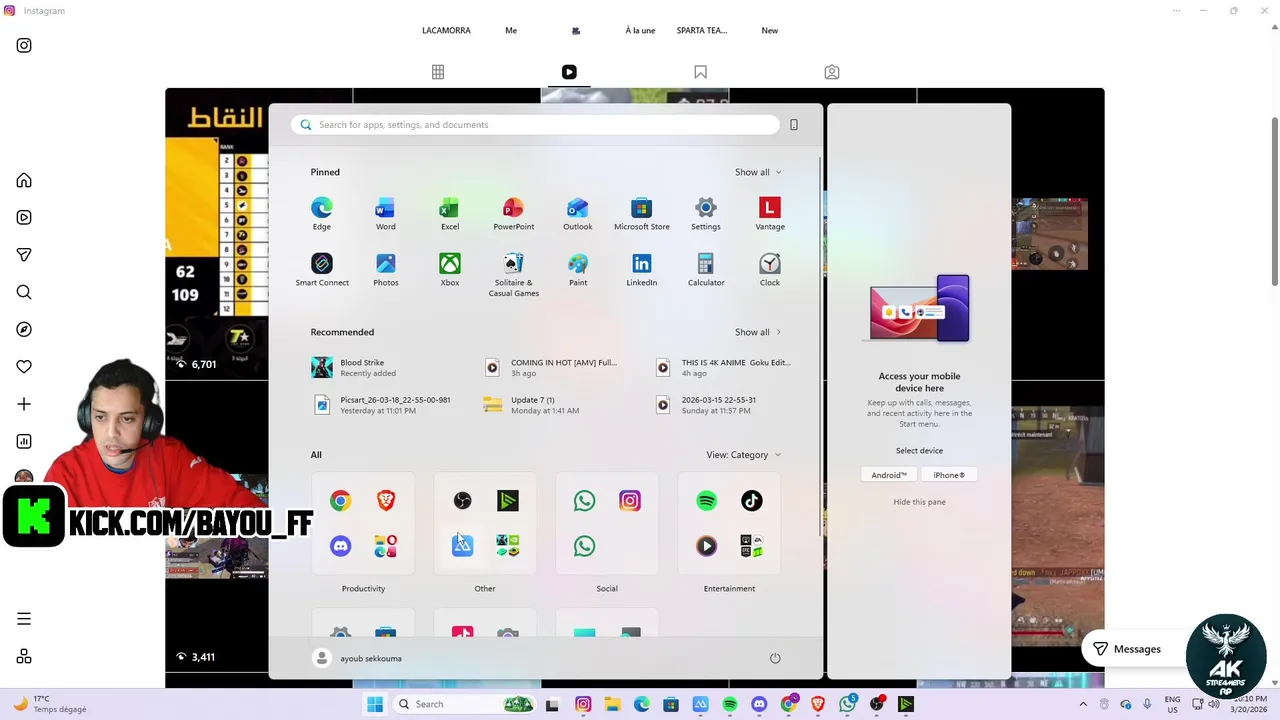The height and width of the screenshot is (720, 1280).
Task: Launch OBS Studio in the Other group
Action: (462, 501)
